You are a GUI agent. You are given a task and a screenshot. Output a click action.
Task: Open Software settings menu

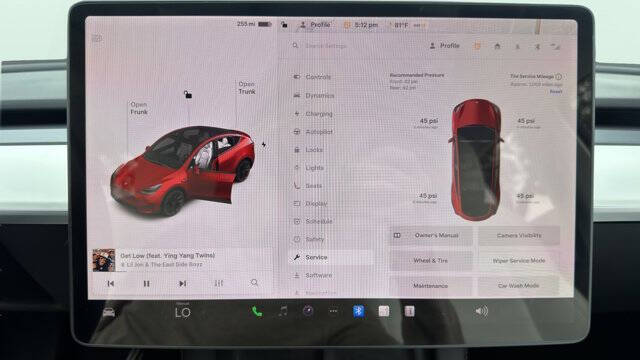pyautogui.click(x=313, y=275)
